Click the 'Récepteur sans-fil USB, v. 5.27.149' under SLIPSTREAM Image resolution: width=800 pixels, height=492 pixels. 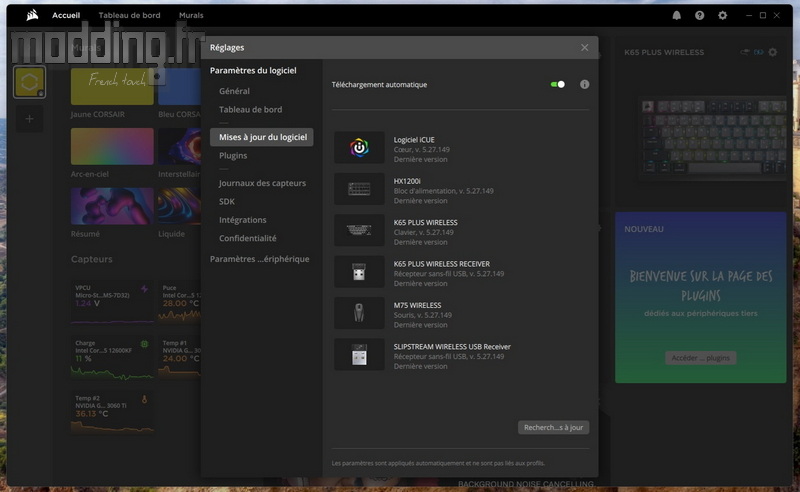click(x=449, y=356)
